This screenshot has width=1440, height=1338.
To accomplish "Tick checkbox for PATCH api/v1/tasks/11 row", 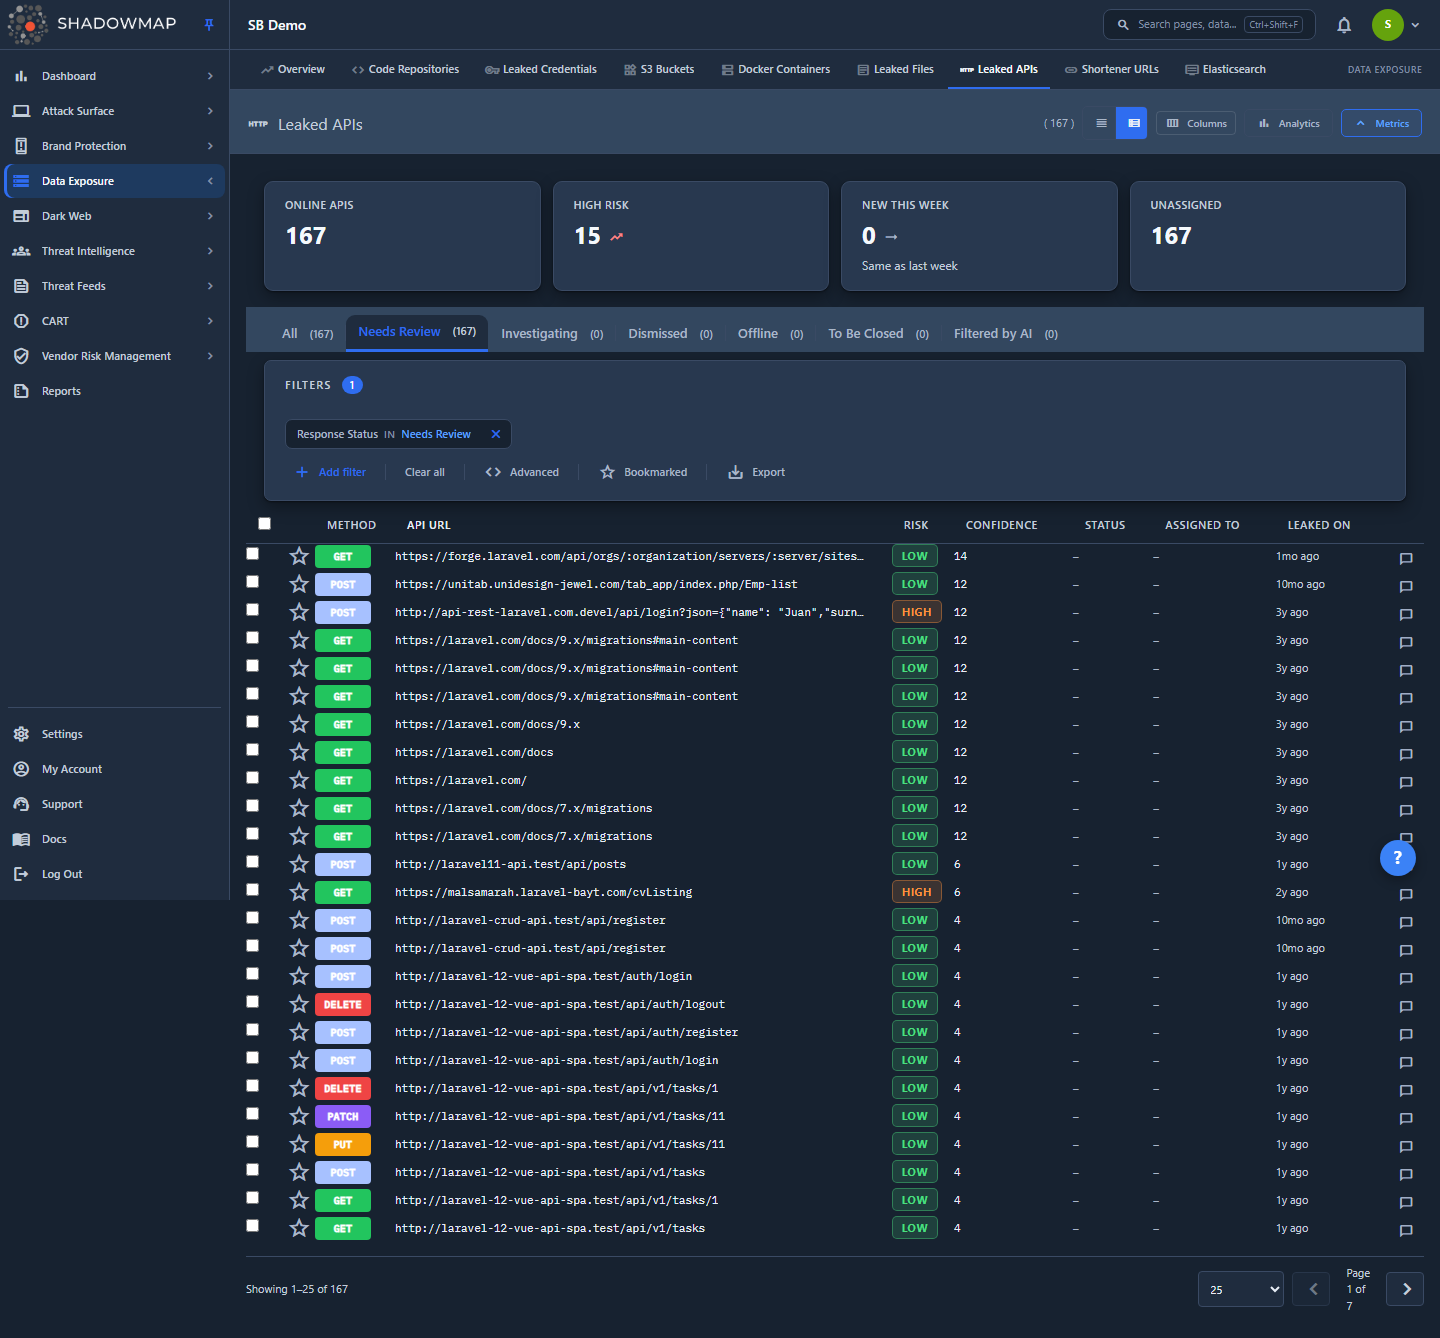I will (x=252, y=1113).
